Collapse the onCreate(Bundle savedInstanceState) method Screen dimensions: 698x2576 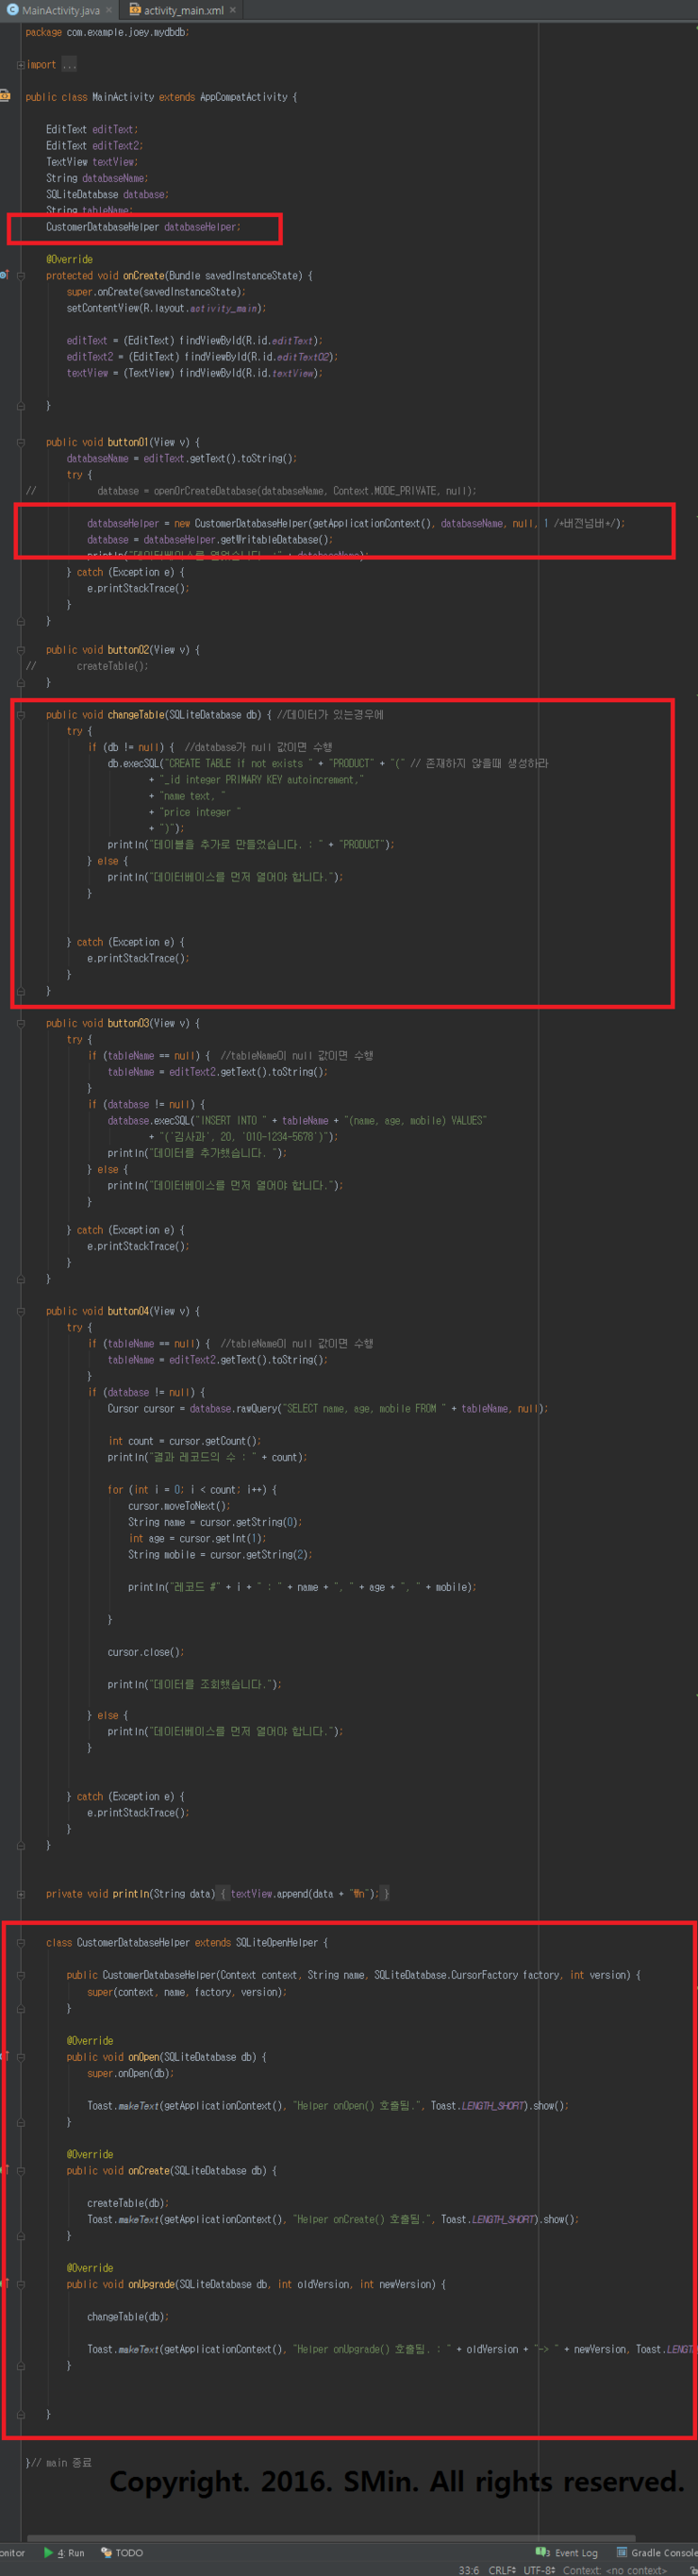pos(20,275)
